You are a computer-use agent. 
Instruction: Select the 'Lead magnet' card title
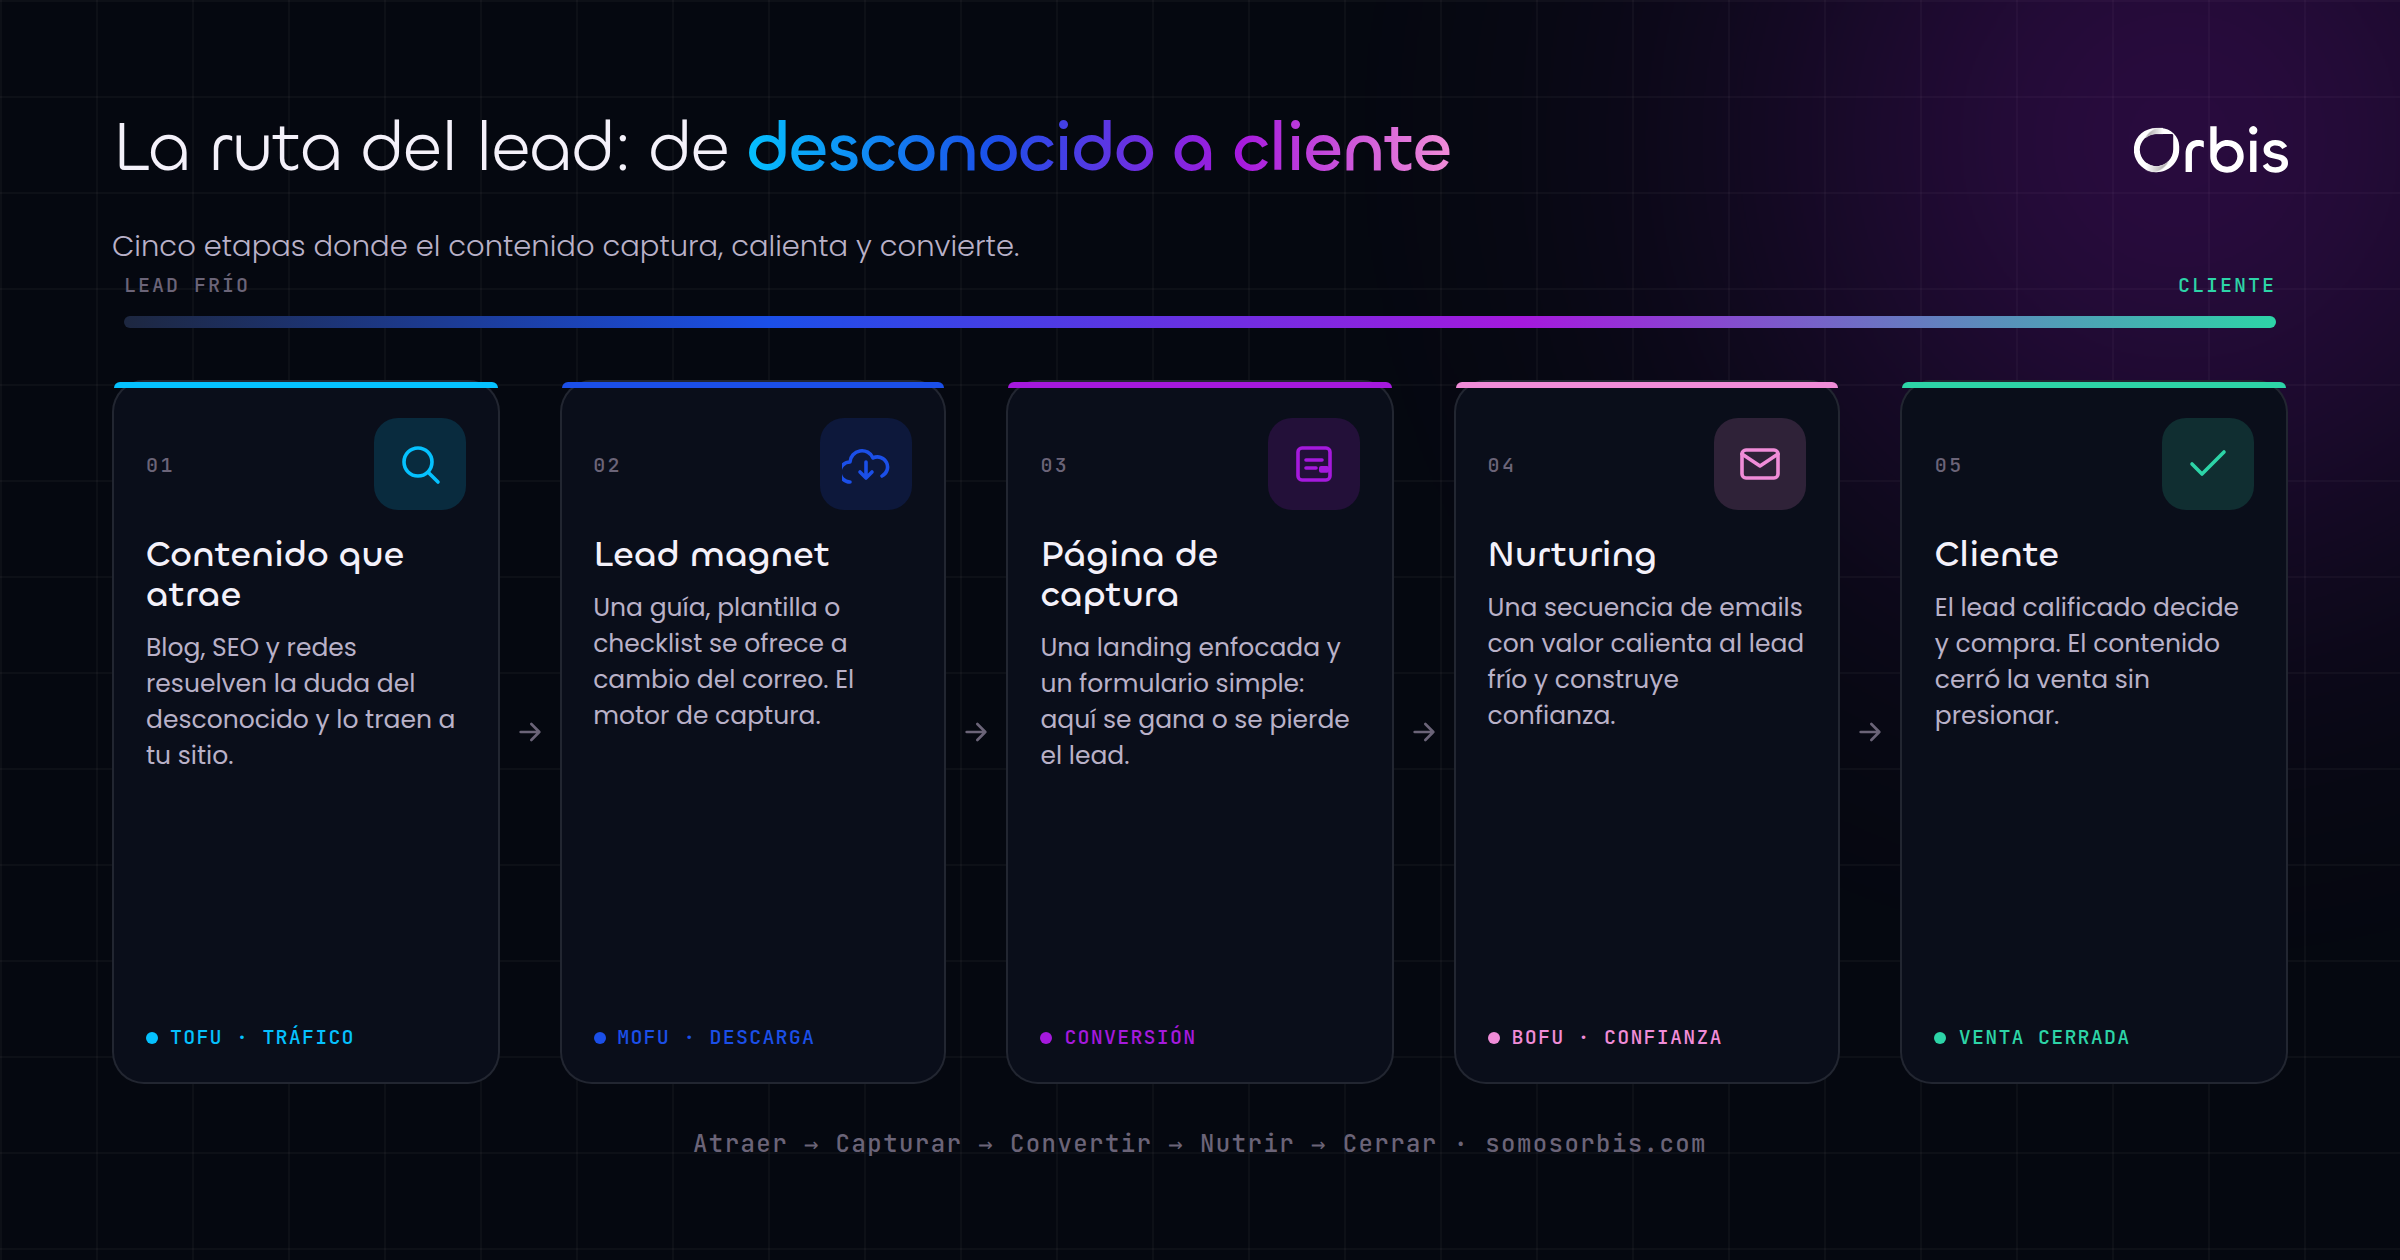click(x=711, y=554)
